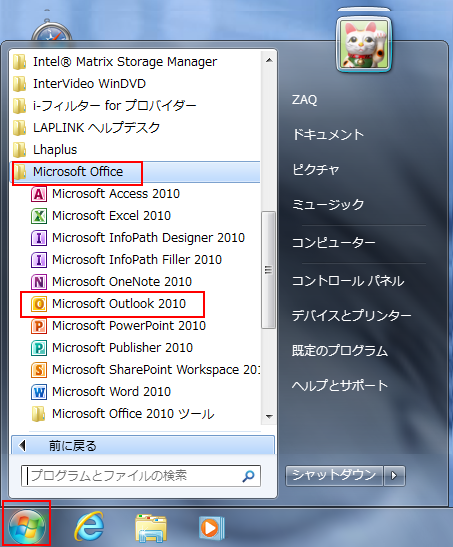This screenshot has height=547, width=453.
Task: Launch Outlook 2010 via its orange icon
Action: 39,304
